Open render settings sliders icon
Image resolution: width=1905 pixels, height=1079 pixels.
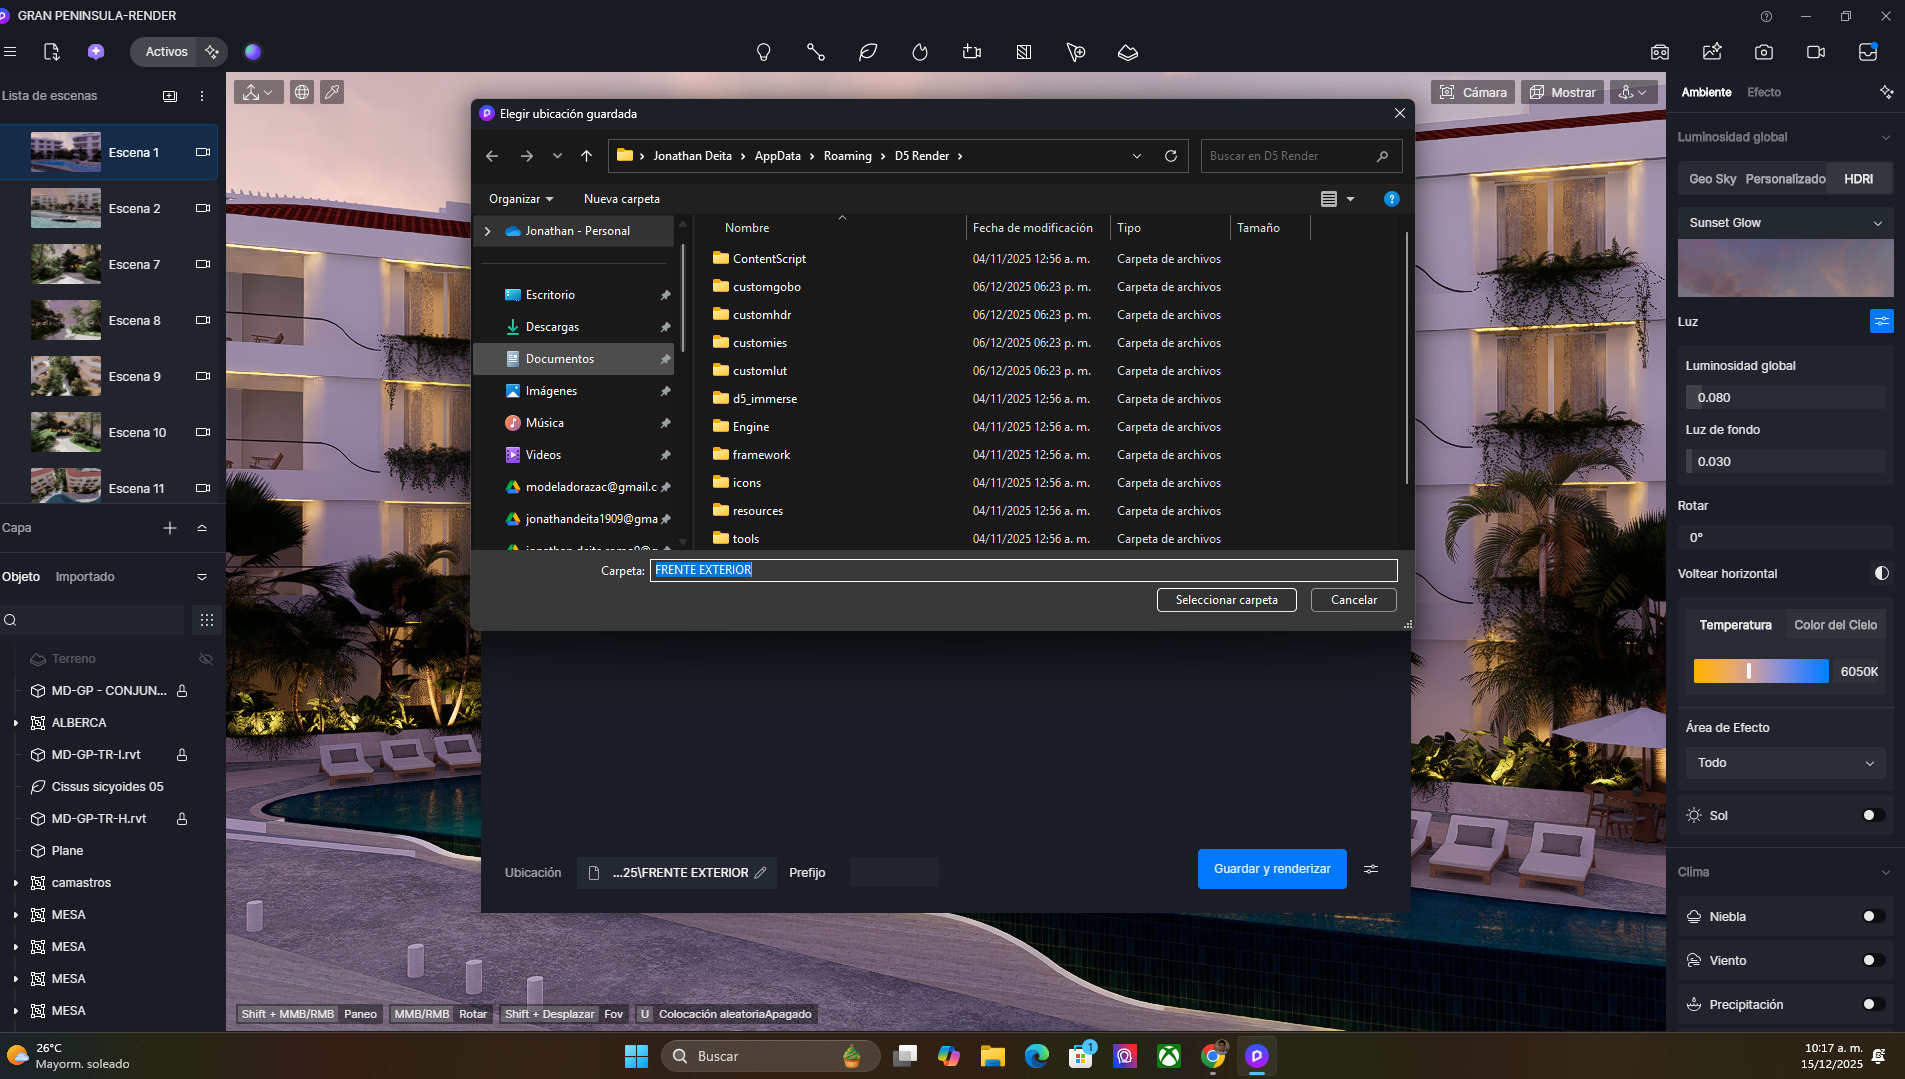click(x=1371, y=869)
